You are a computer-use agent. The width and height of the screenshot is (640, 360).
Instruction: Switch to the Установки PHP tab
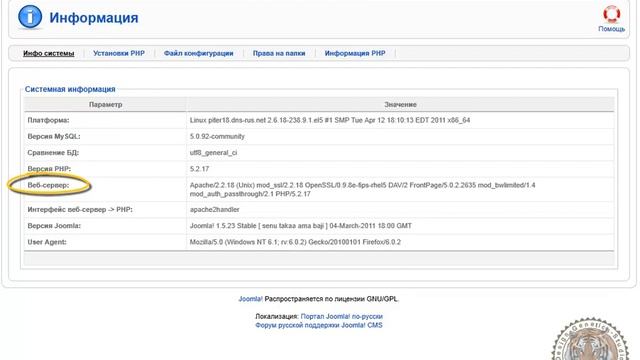(x=119, y=53)
